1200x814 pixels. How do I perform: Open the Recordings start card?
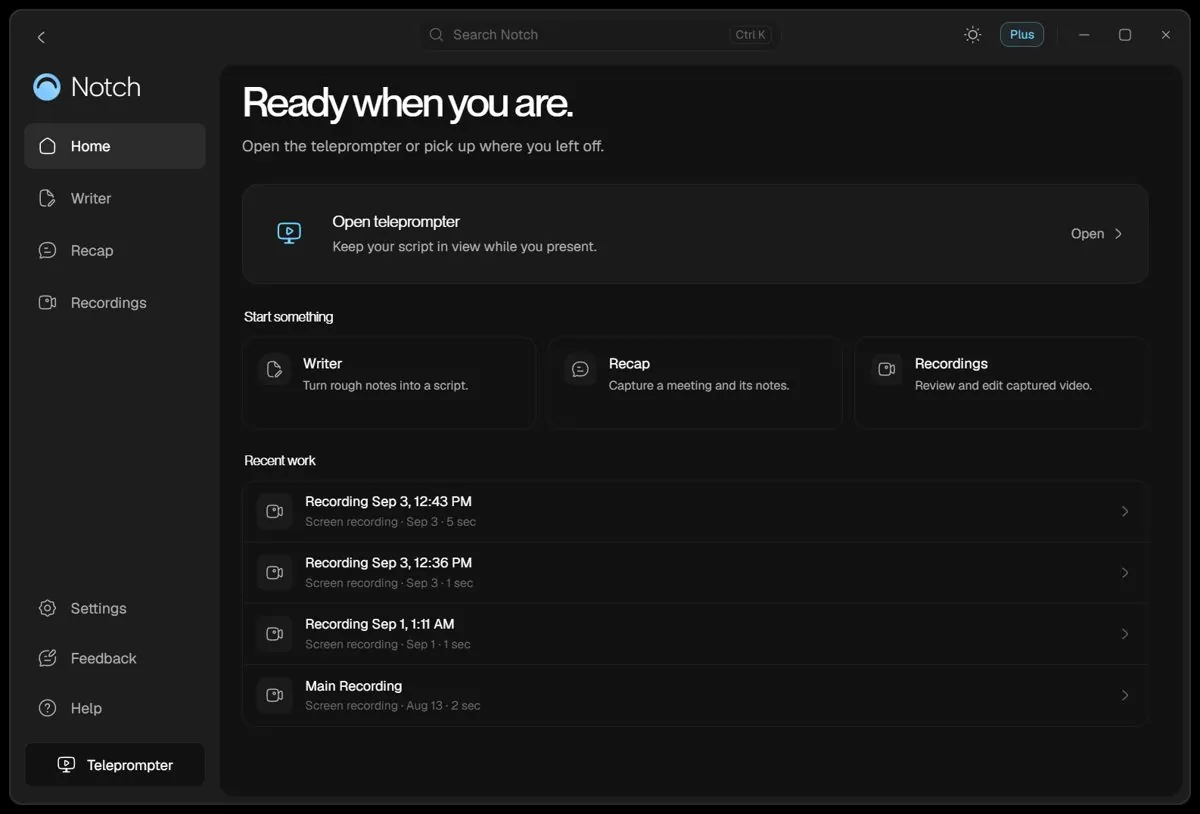pos(1001,383)
